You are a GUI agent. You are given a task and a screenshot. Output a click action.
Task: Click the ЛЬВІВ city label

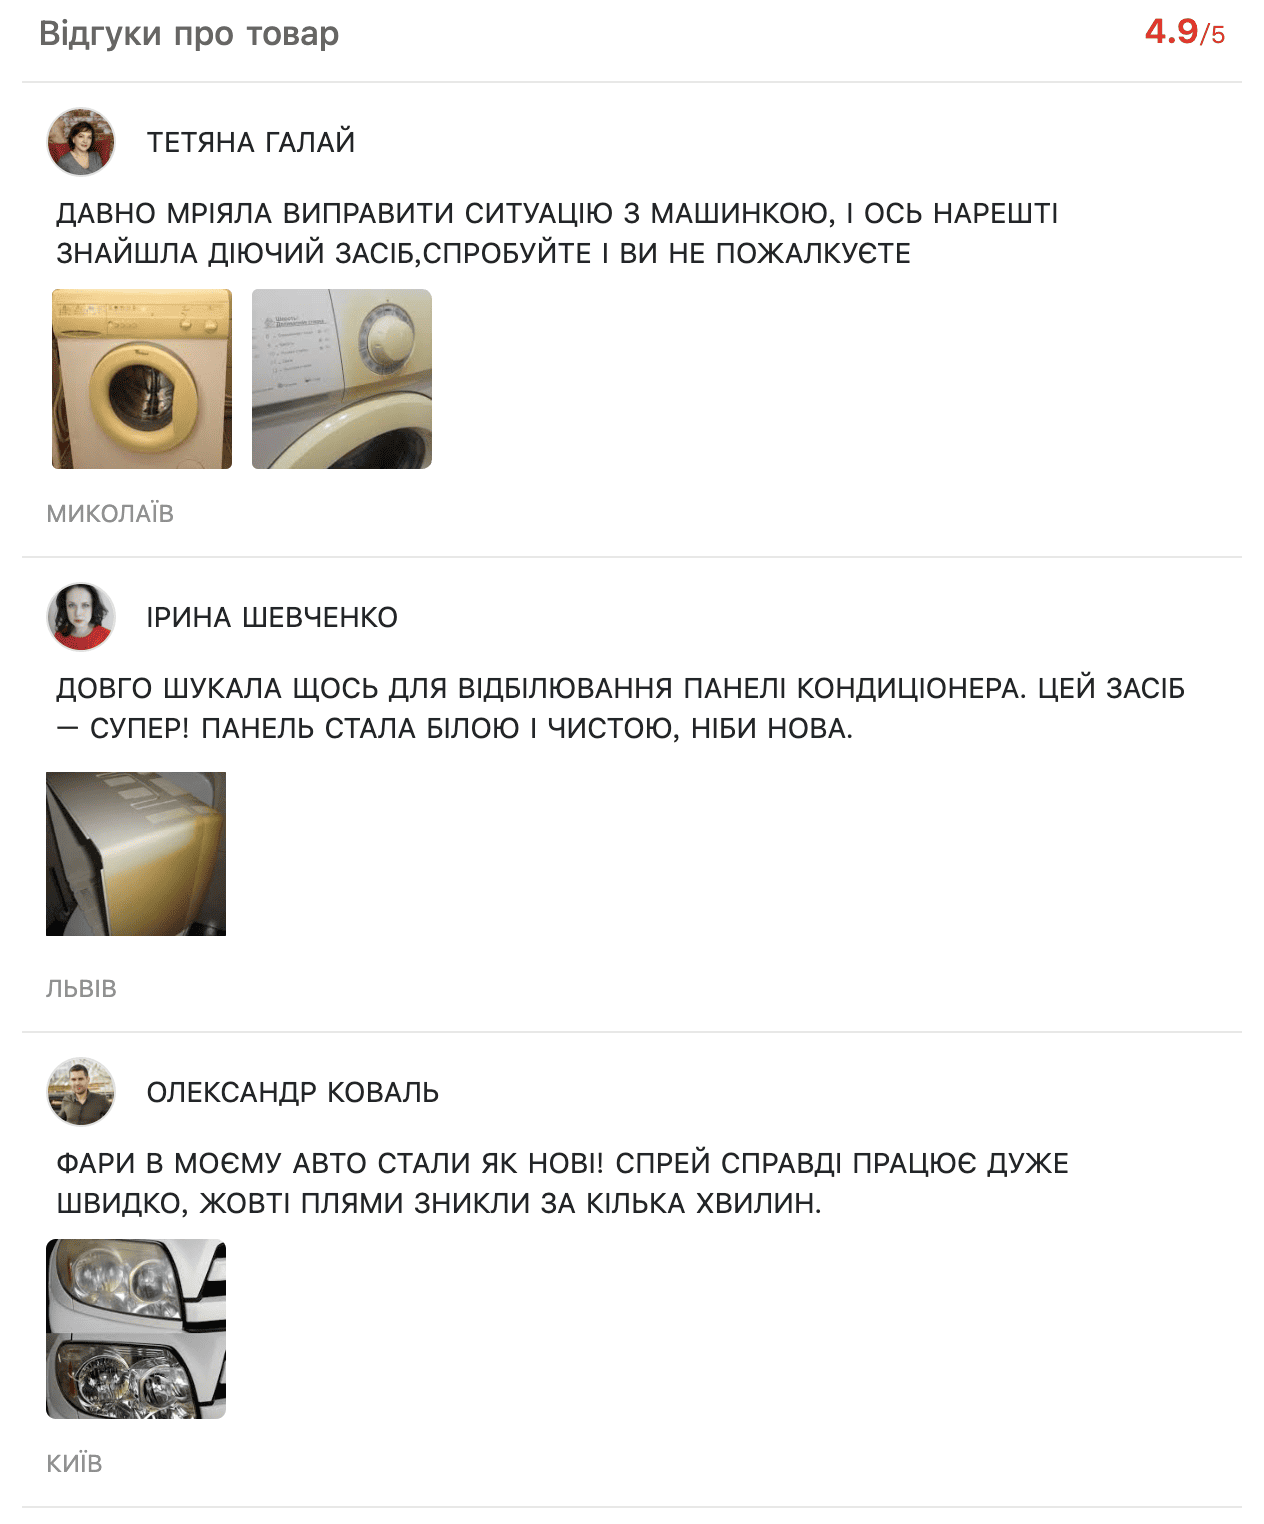click(x=81, y=988)
